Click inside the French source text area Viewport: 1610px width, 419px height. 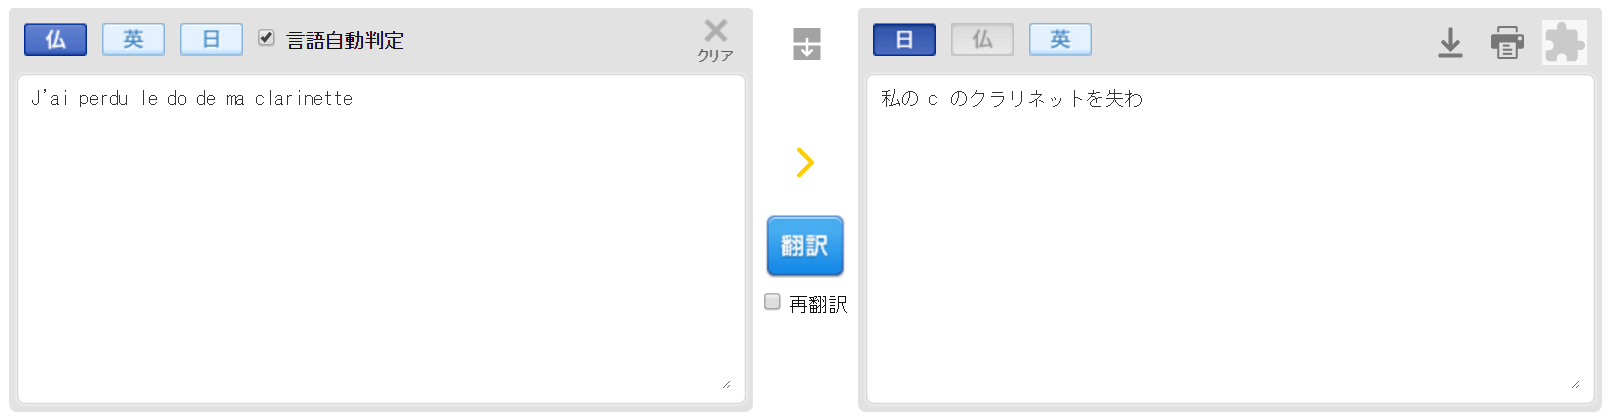tap(381, 239)
